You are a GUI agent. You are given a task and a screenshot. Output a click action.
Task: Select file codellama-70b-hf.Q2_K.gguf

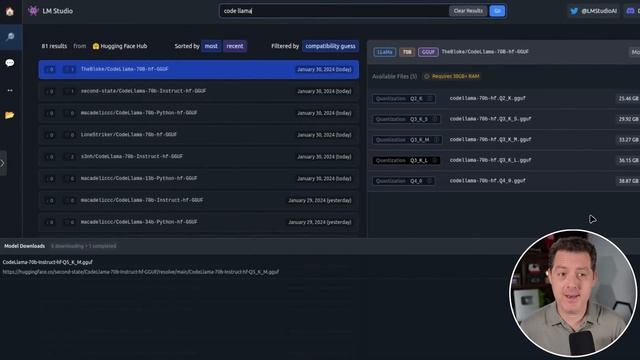click(487, 98)
